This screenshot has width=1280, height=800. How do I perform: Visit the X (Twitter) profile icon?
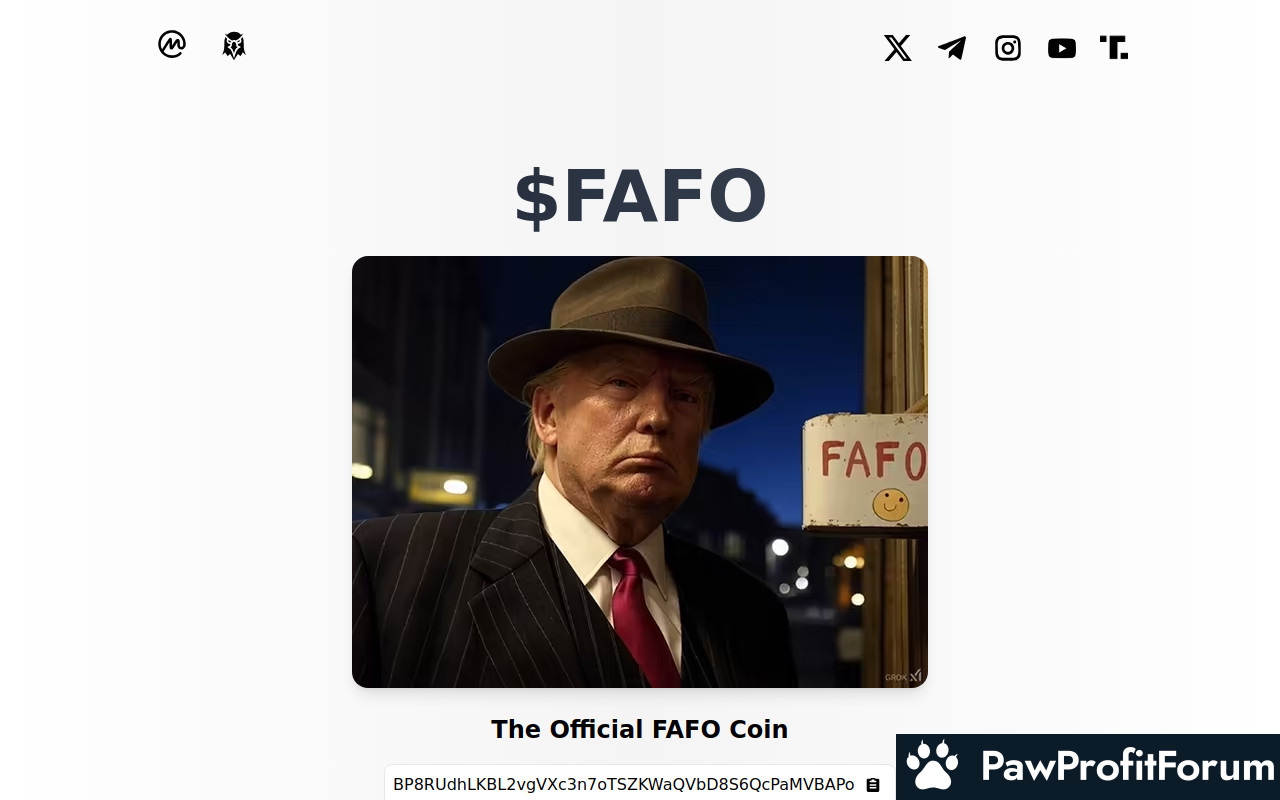(x=898, y=48)
